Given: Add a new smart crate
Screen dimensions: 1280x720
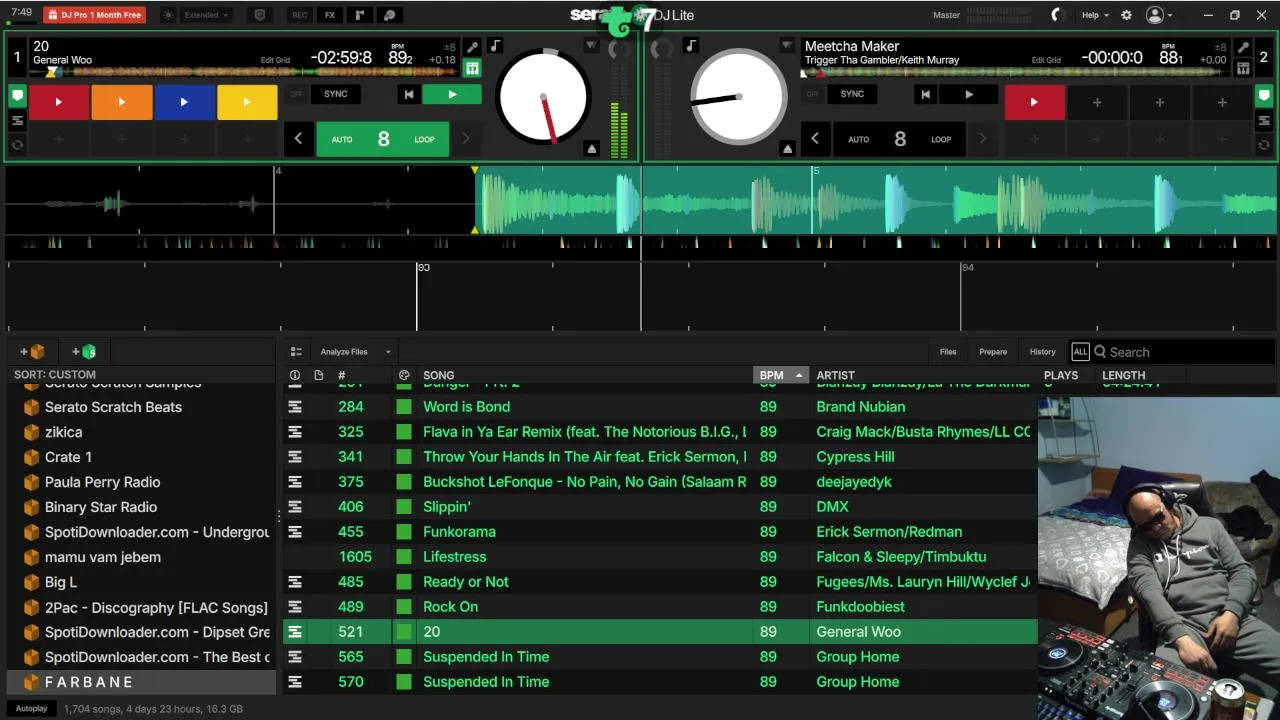Looking at the screenshot, I should (x=84, y=352).
